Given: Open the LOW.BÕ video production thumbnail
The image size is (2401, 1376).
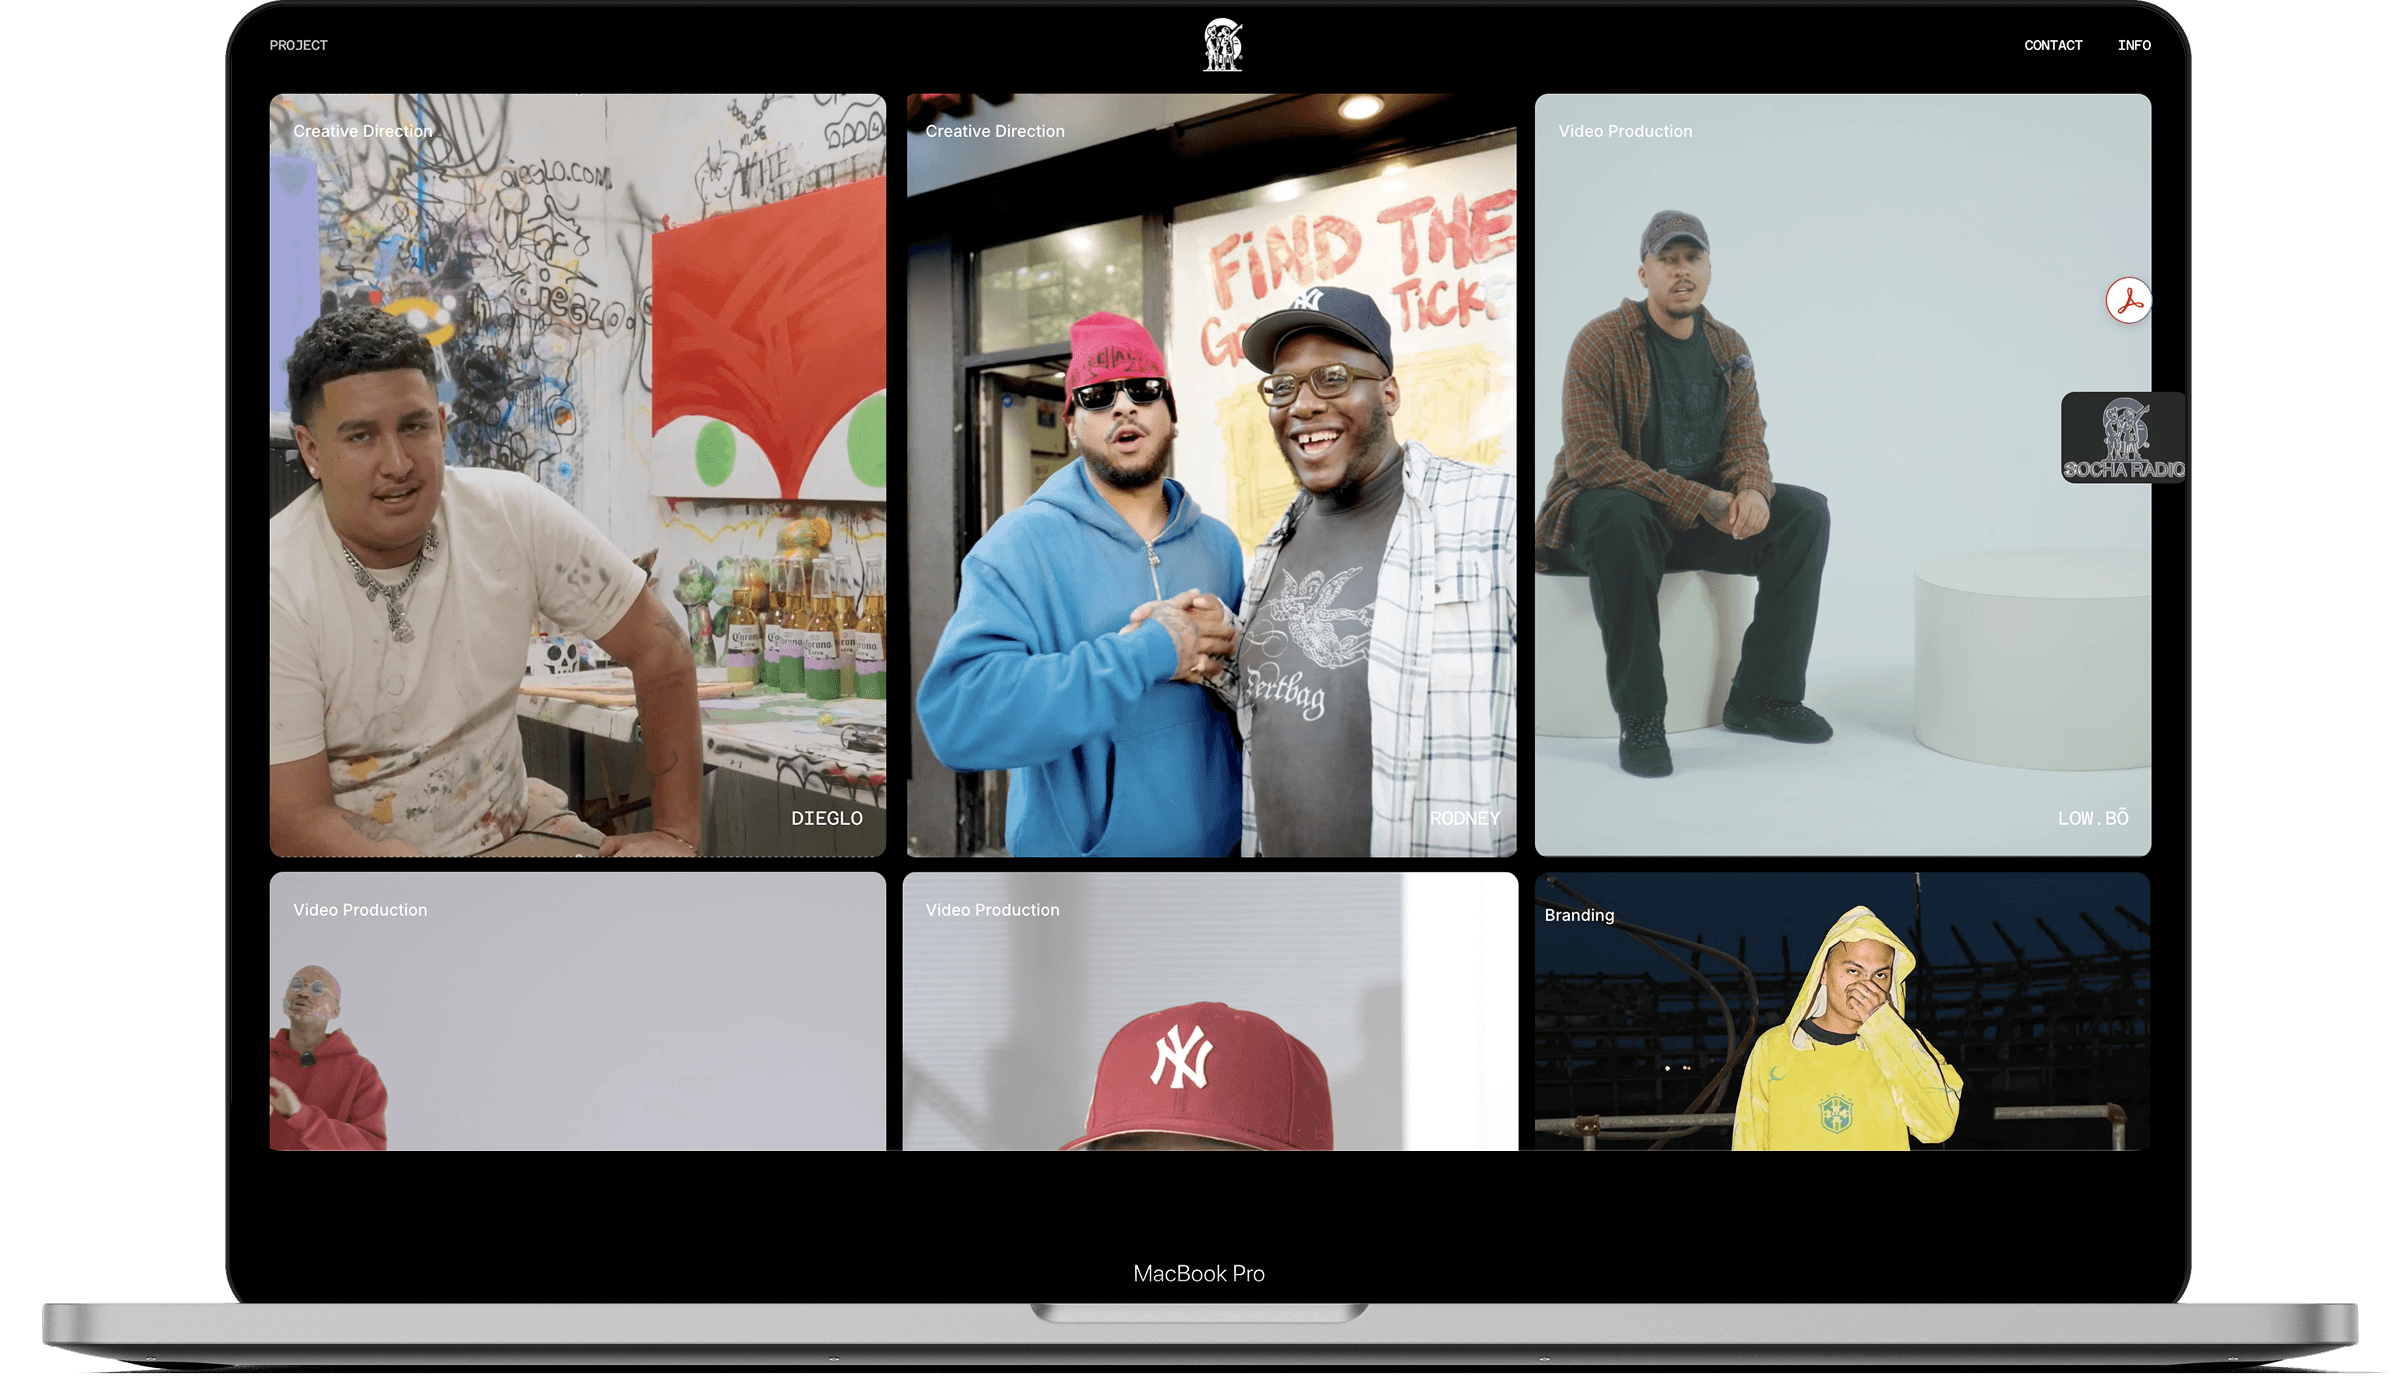Looking at the screenshot, I should tap(1842, 475).
